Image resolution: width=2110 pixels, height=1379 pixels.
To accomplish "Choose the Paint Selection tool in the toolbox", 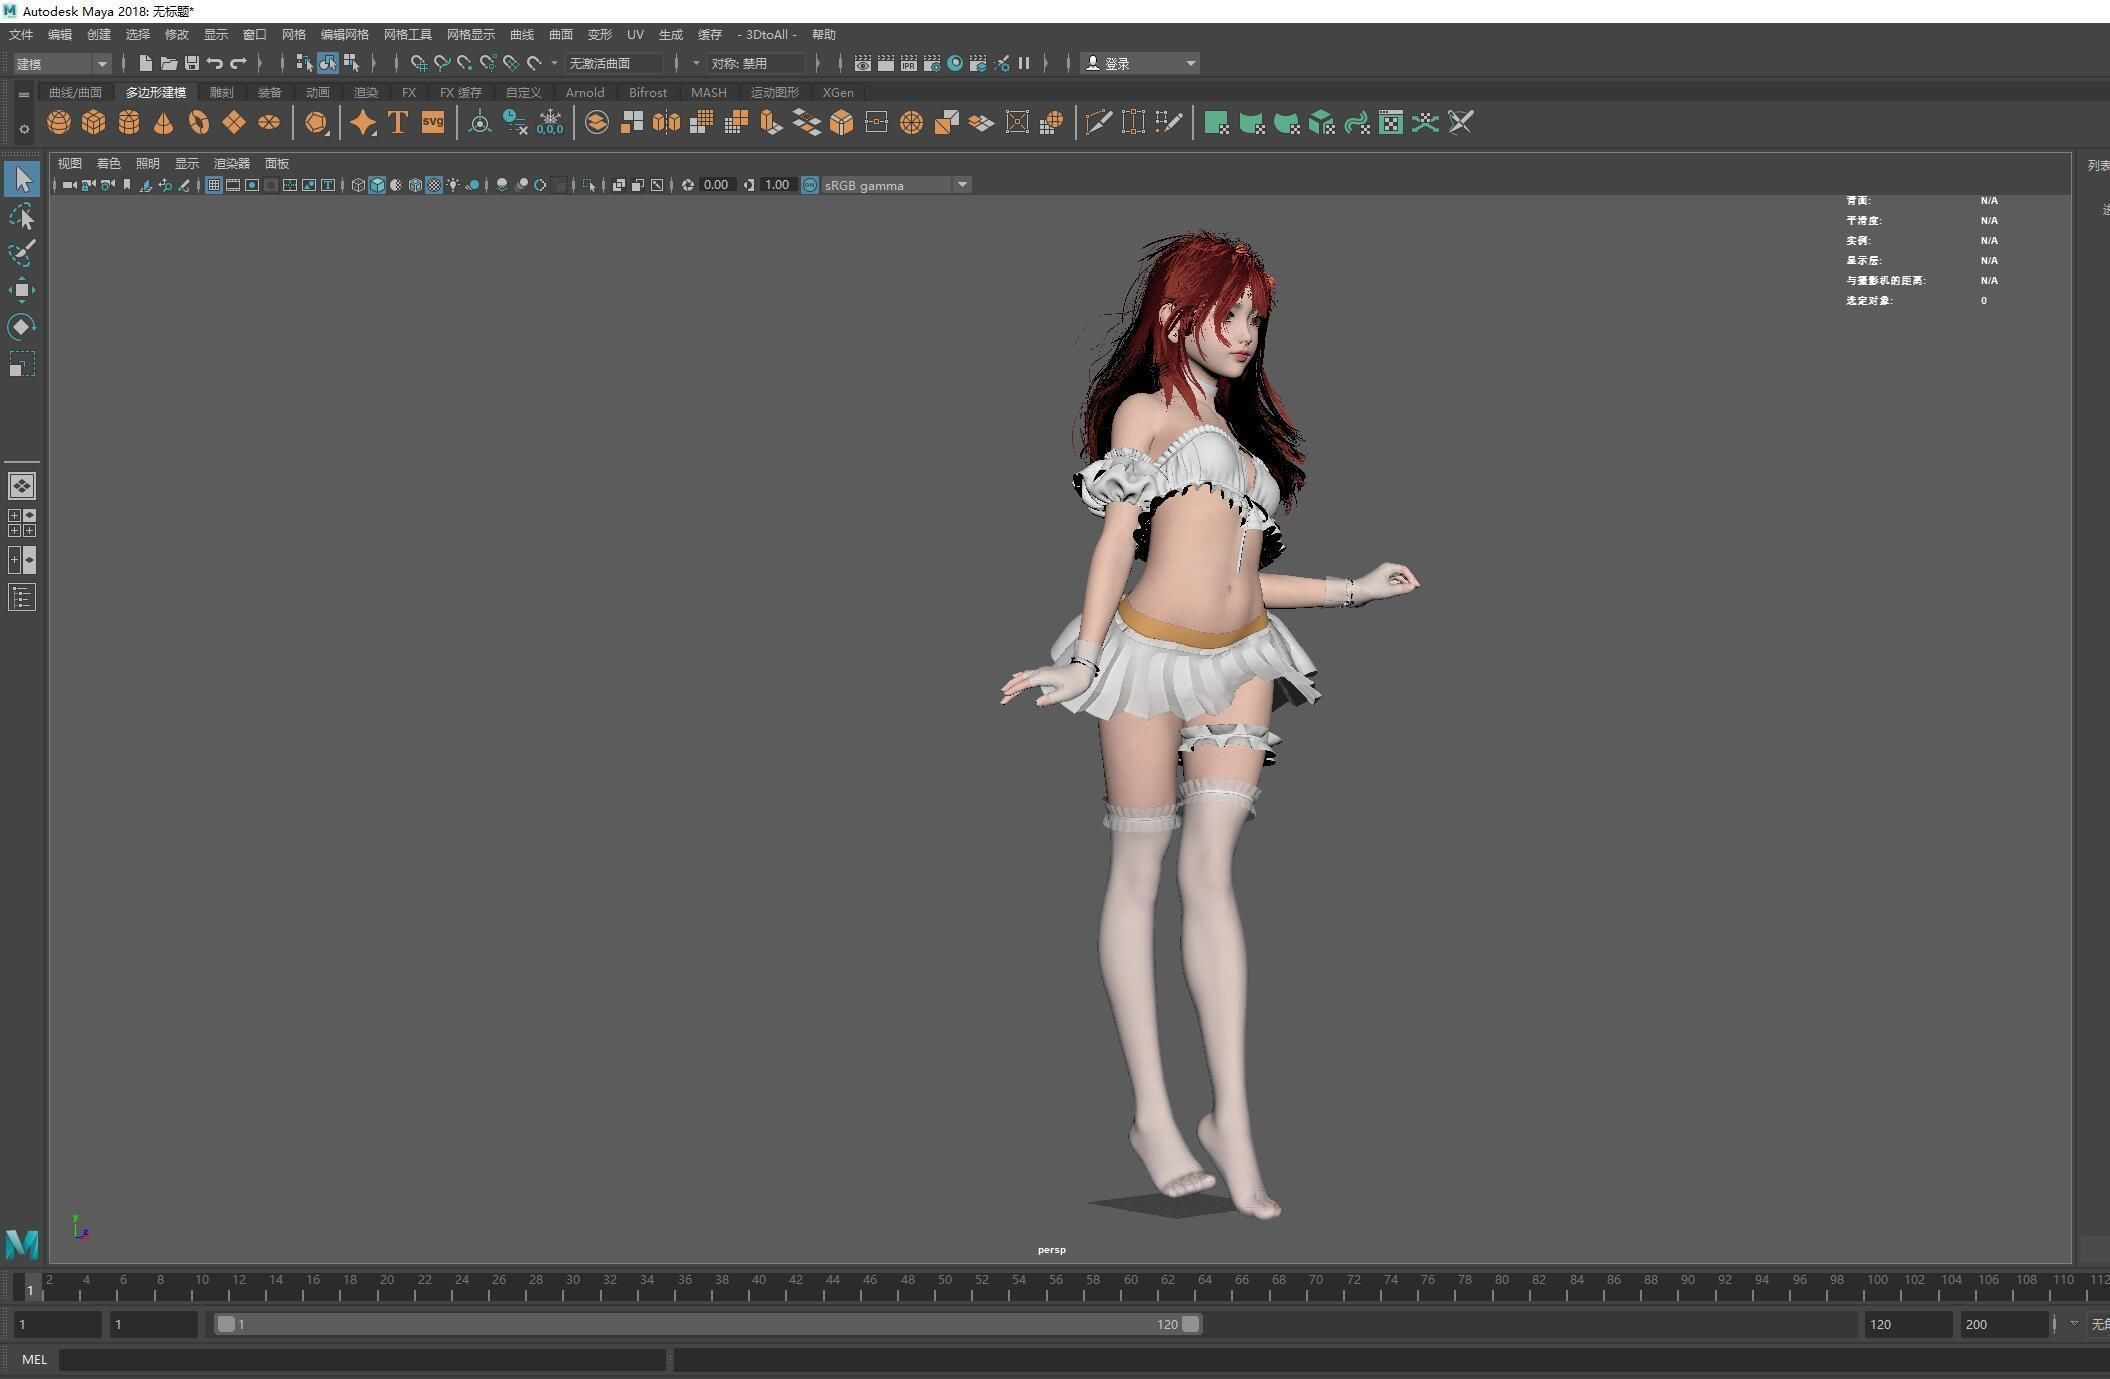I will click(22, 253).
